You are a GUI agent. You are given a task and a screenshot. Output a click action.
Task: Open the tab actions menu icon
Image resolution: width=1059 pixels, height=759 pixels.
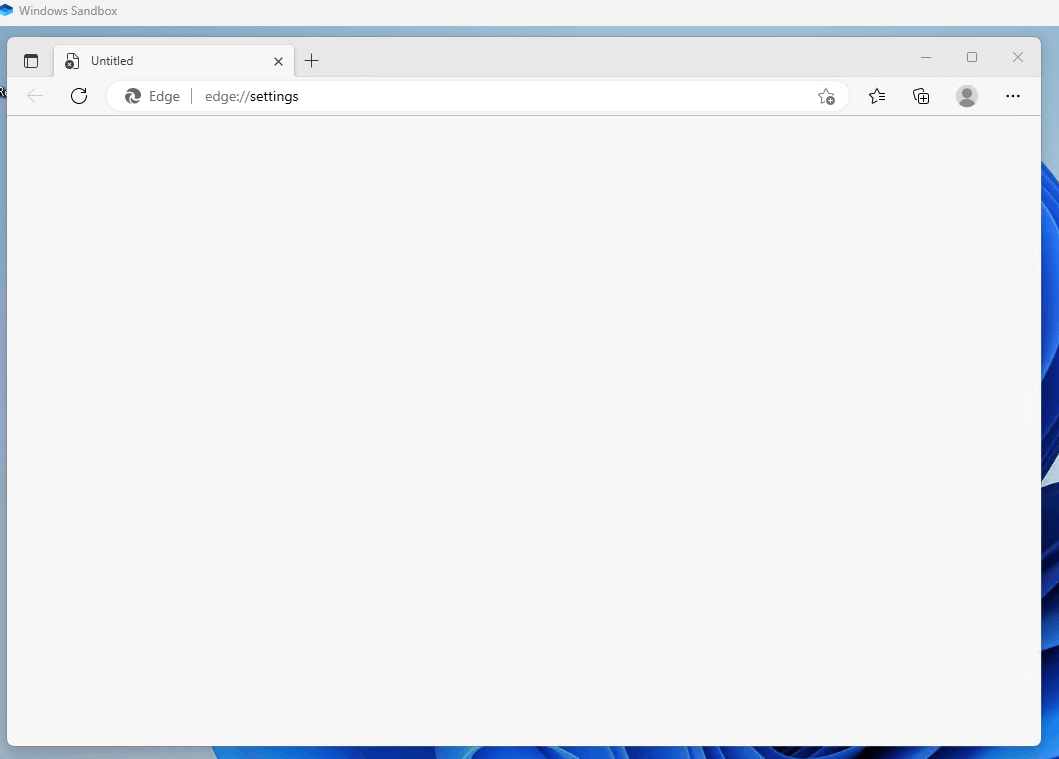tap(31, 61)
